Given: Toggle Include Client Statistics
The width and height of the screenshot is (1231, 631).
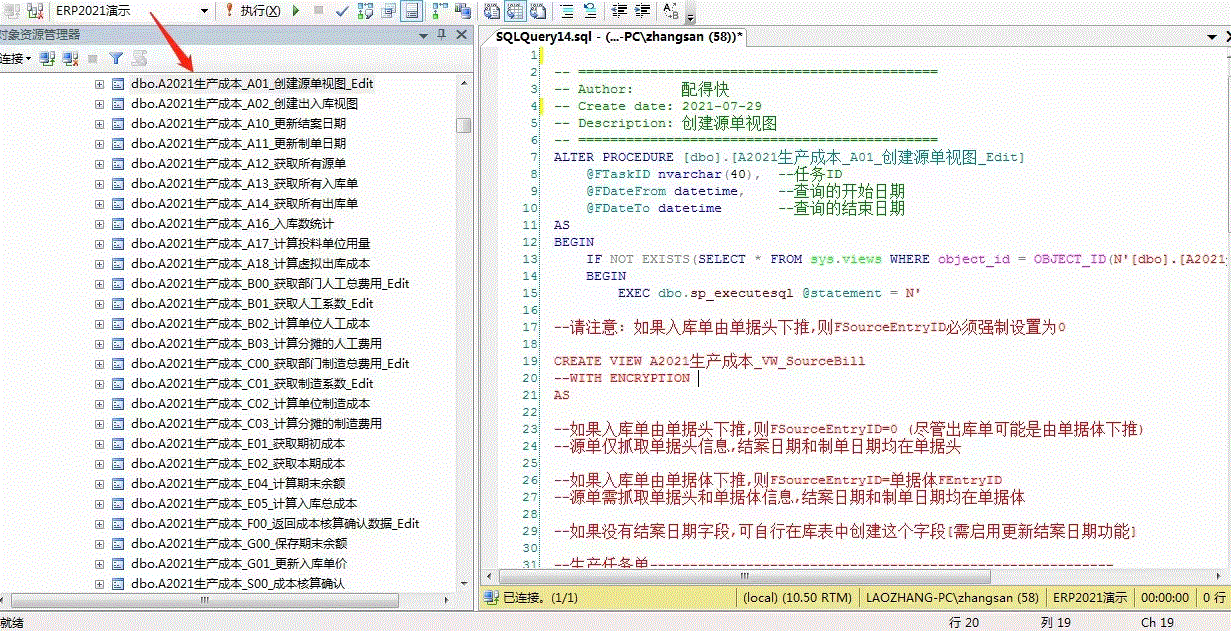Looking at the screenshot, I should tap(463, 10).
